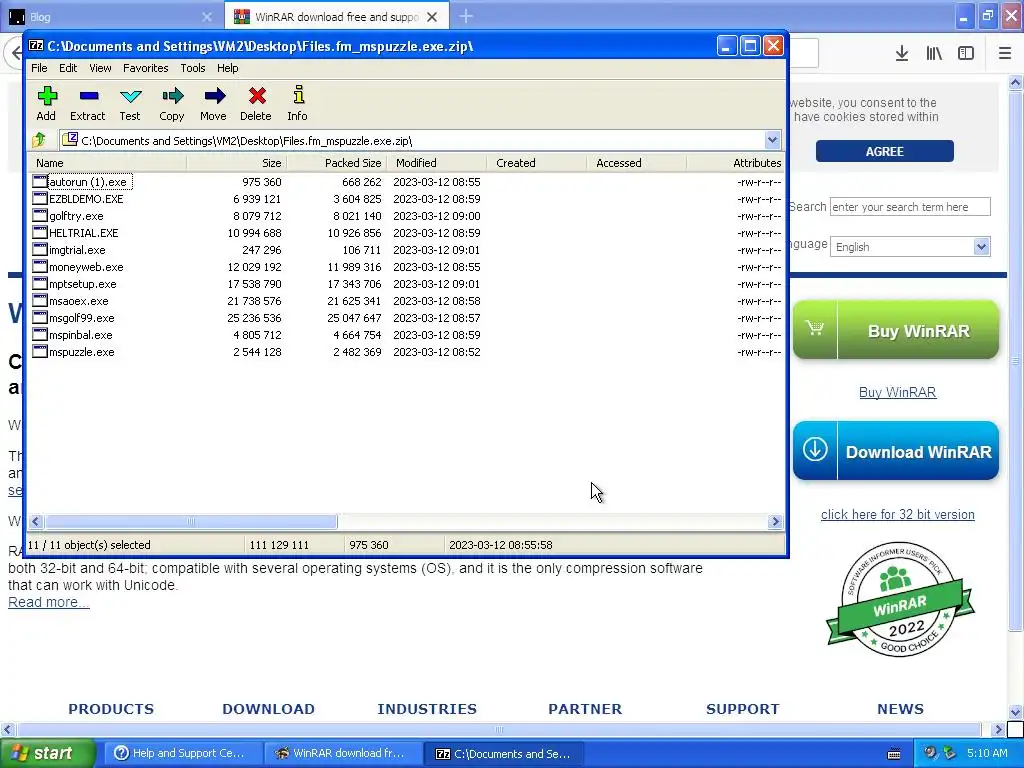Image resolution: width=1024 pixels, height=768 pixels.
Task: Click the 7-Zip horizontal scrollbar right arrow
Action: [x=775, y=521]
